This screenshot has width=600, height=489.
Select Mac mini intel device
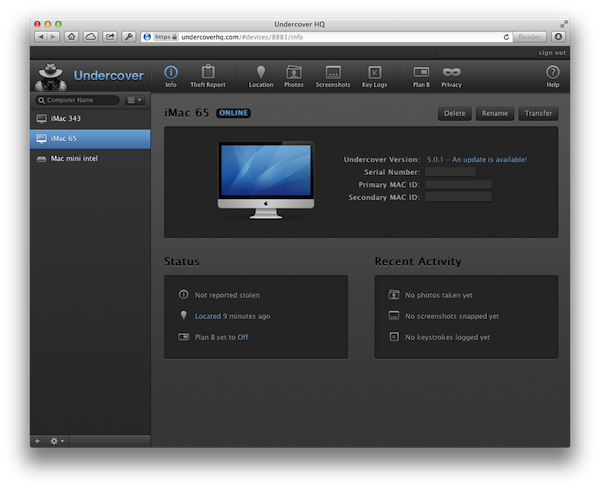[90, 158]
